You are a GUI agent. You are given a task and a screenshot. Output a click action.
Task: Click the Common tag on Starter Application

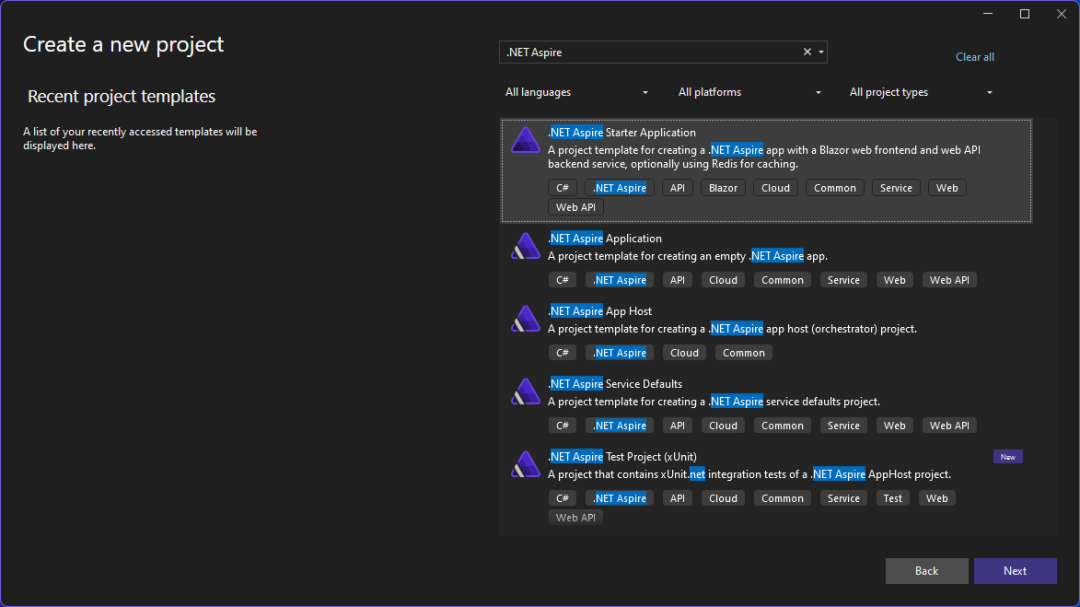click(835, 188)
